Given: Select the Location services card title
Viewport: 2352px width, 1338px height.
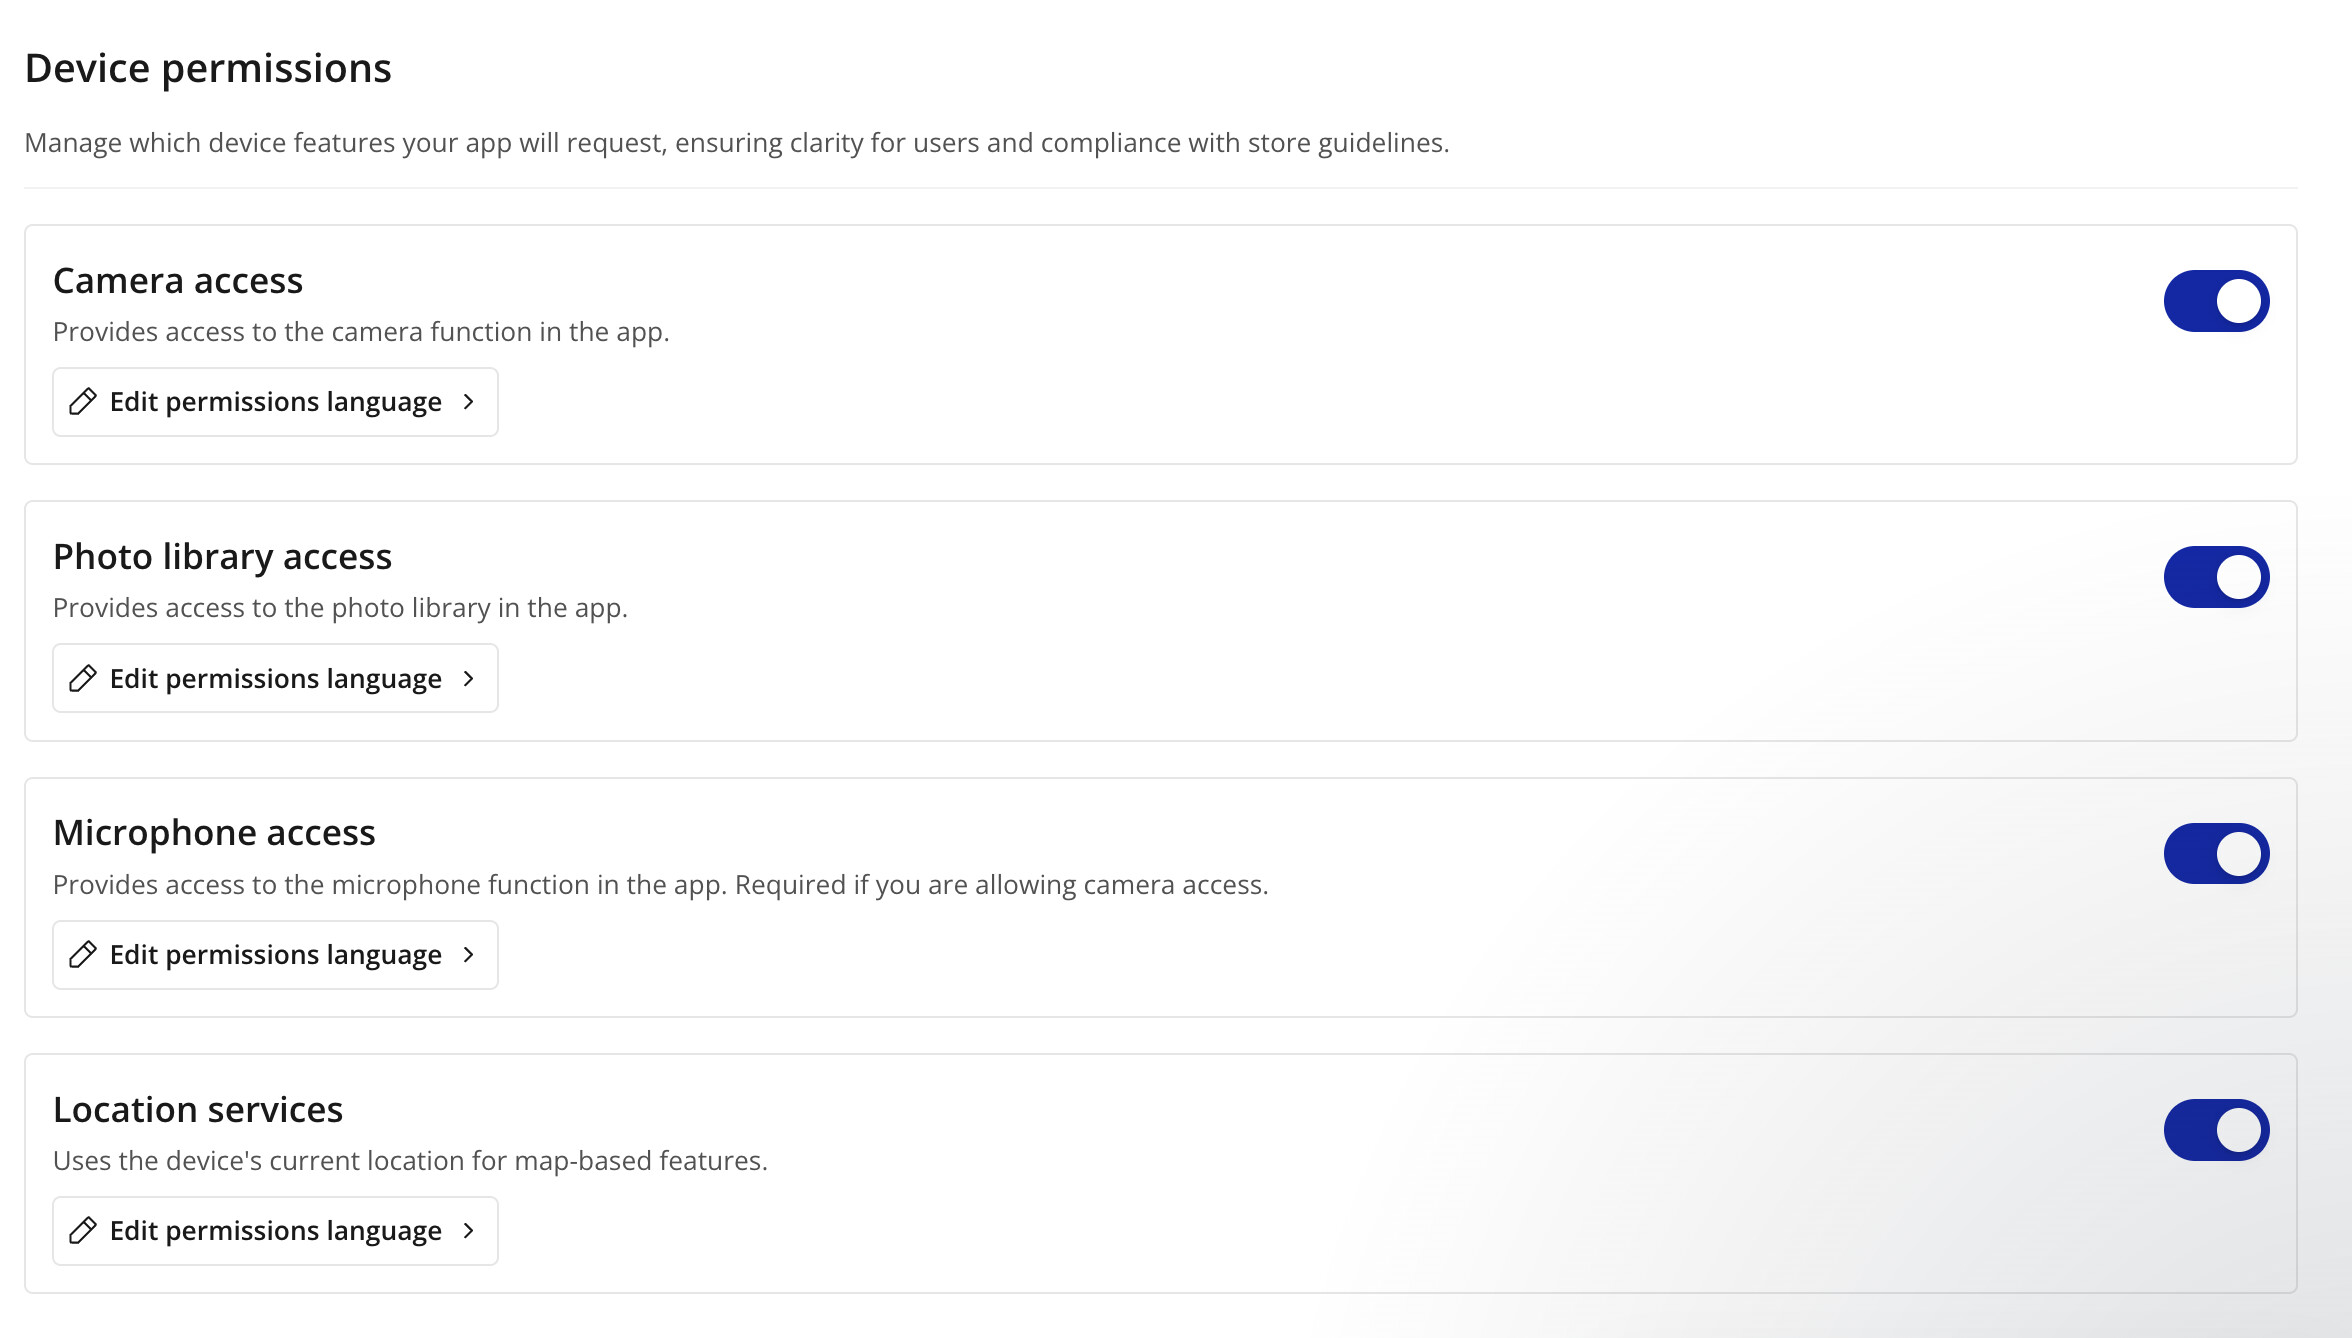Looking at the screenshot, I should pyautogui.click(x=198, y=1110).
